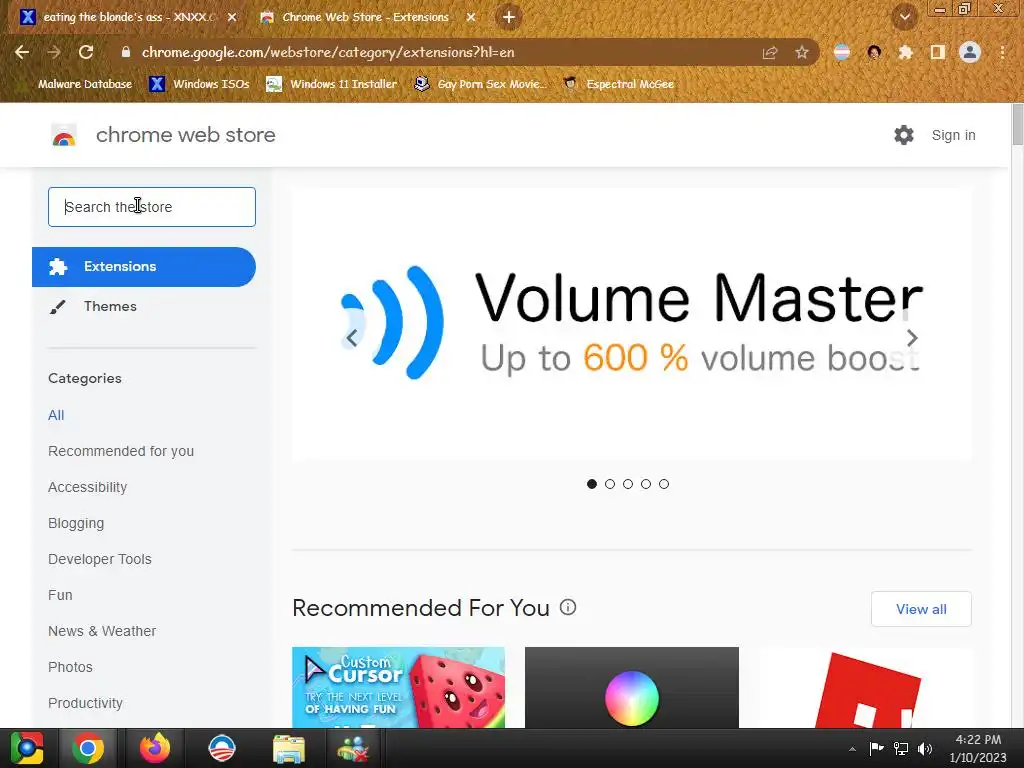The image size is (1024, 768).
Task: Click the avatar extension icon in toolbar
Action: (x=874, y=53)
